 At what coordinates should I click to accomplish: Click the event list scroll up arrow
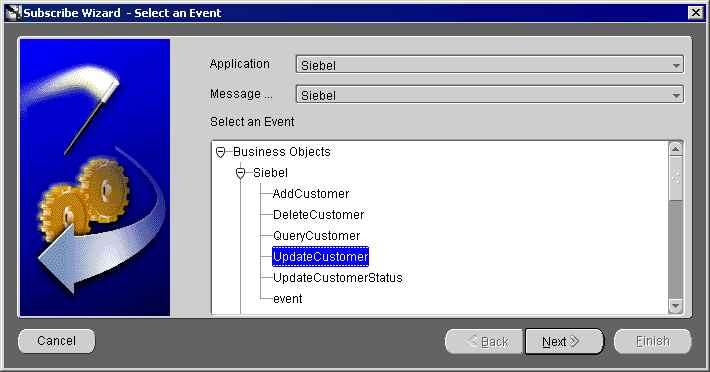pos(676,149)
